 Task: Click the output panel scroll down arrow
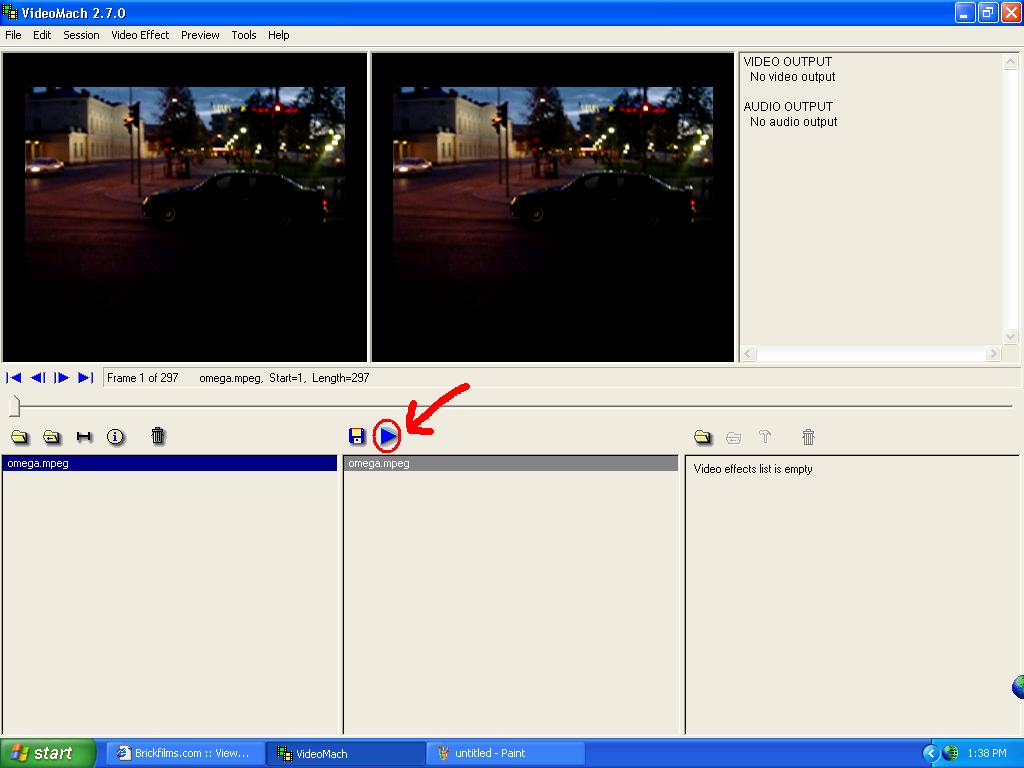(x=1010, y=337)
